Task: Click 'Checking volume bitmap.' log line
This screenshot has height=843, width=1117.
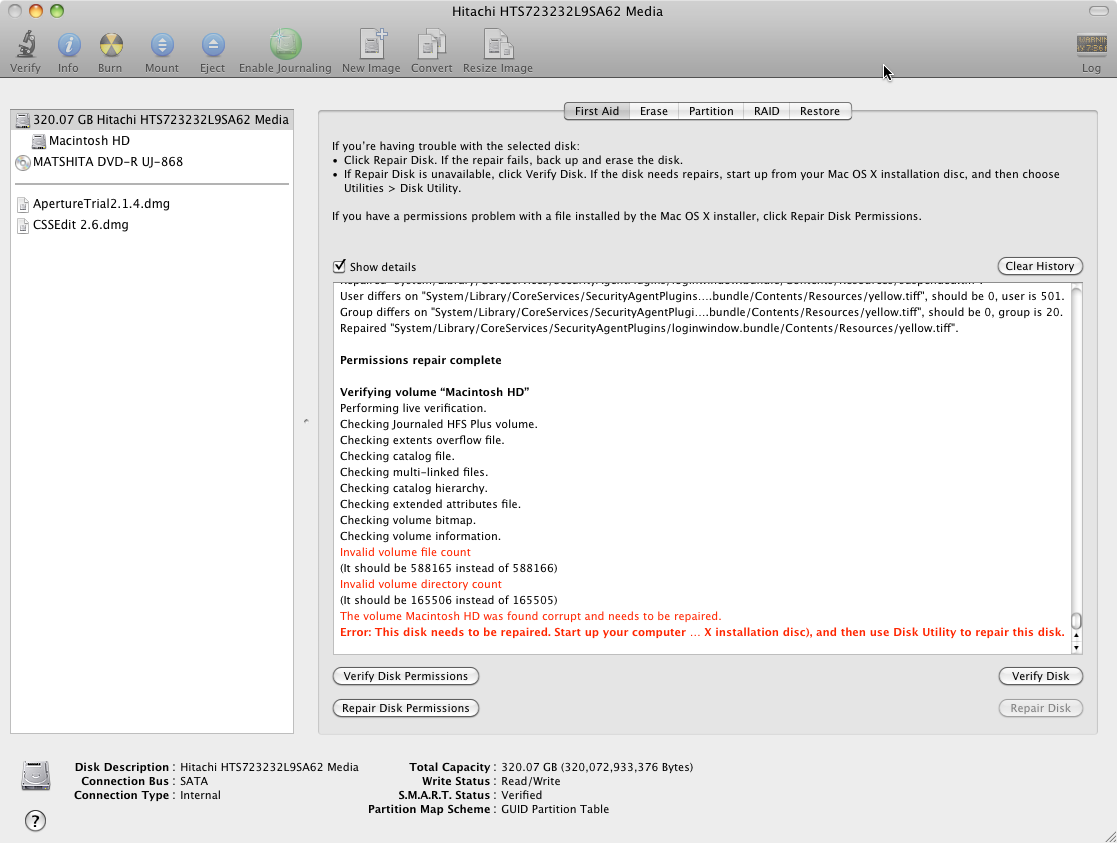Action: tap(407, 520)
